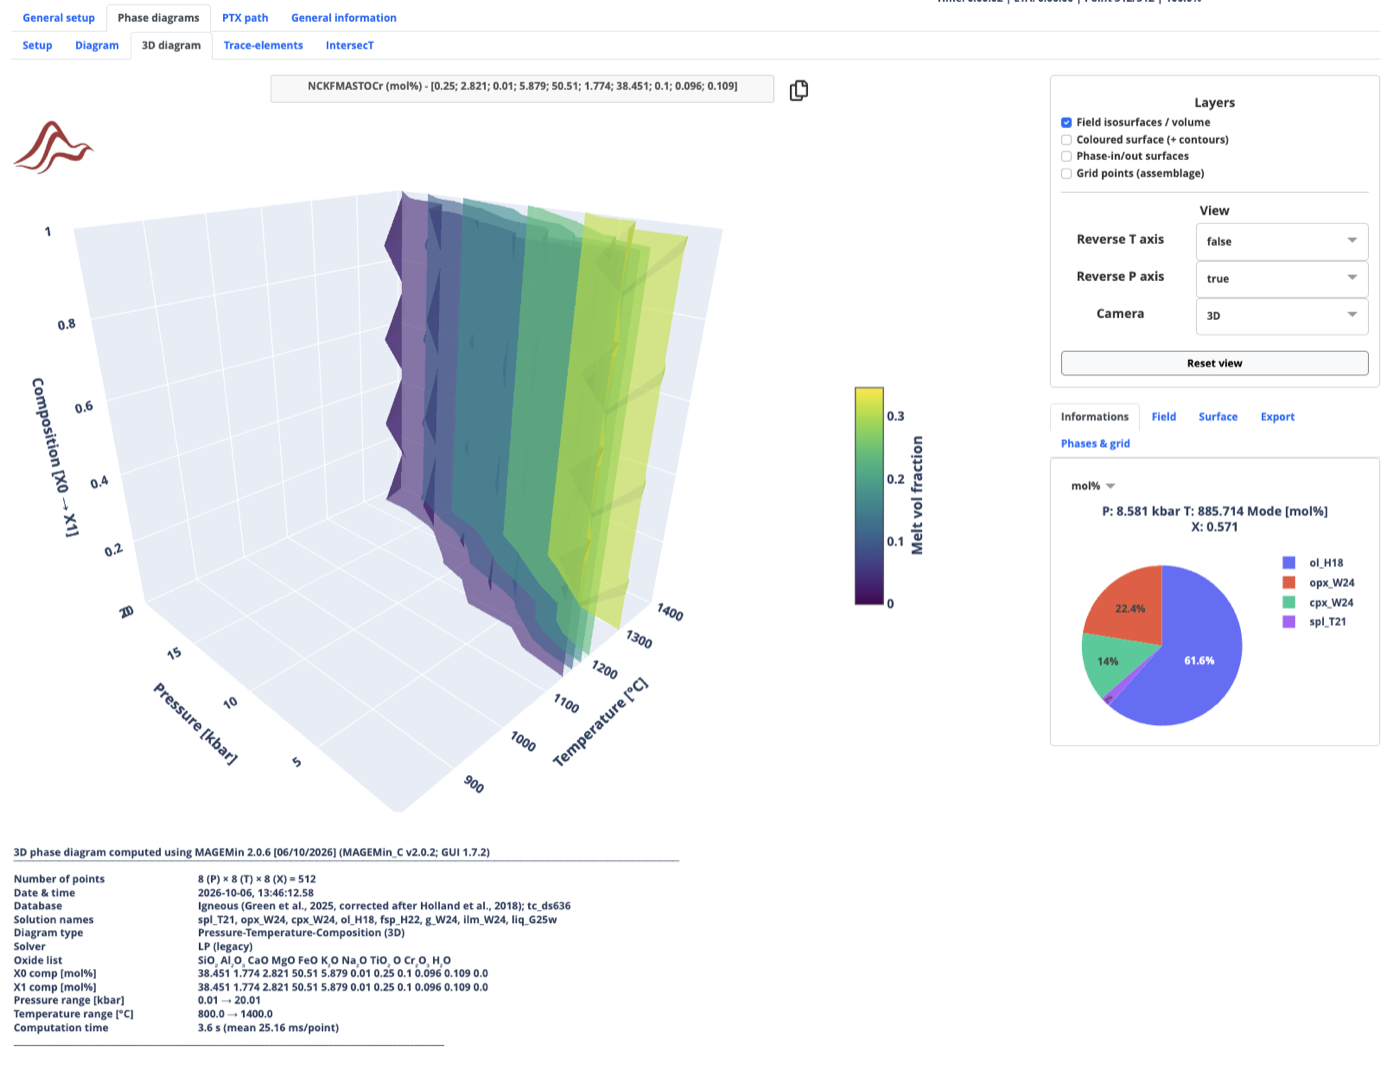This screenshot has height=1071, width=1400.
Task: Click the date value '2026-10-06, 13:46:12.58'
Action: (256, 893)
